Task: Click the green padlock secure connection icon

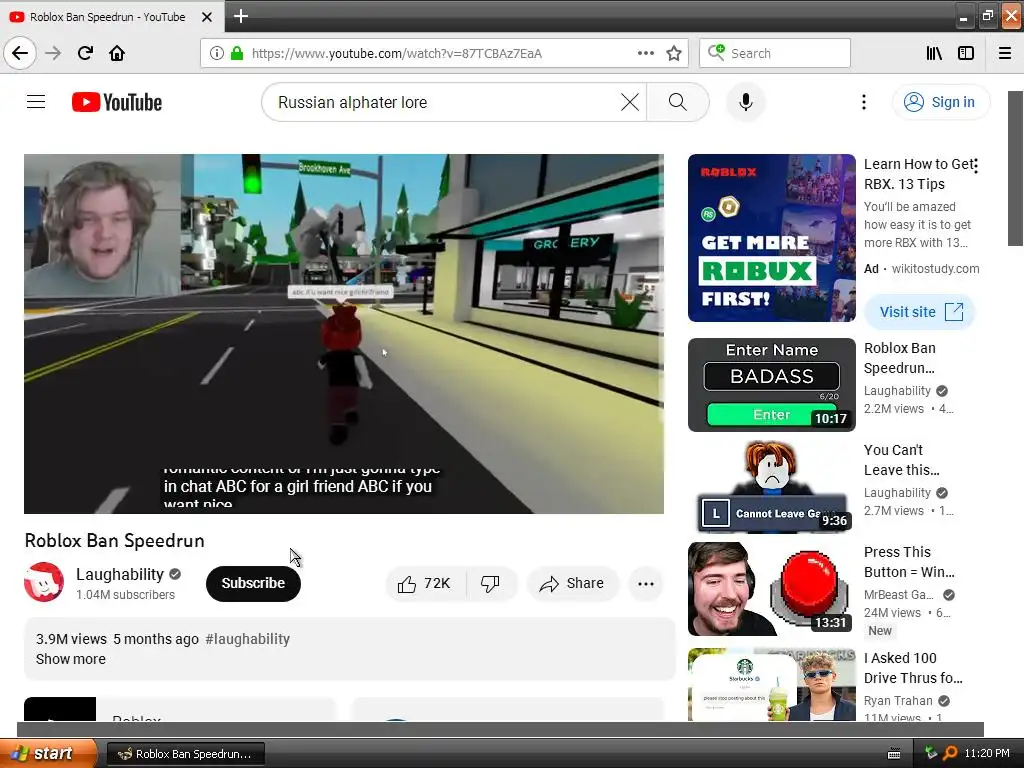Action: [x=237, y=53]
